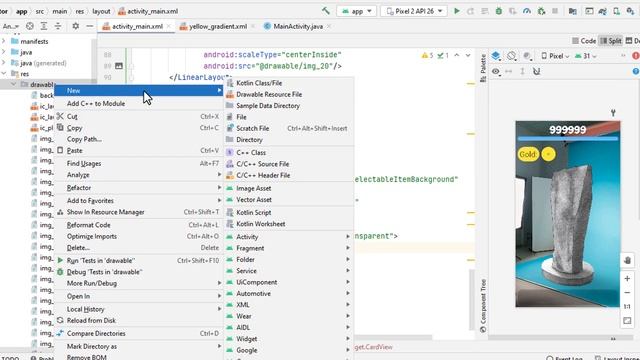The width and height of the screenshot is (640, 360).
Task: Expand the manifests folder
Action: [x=4, y=41]
